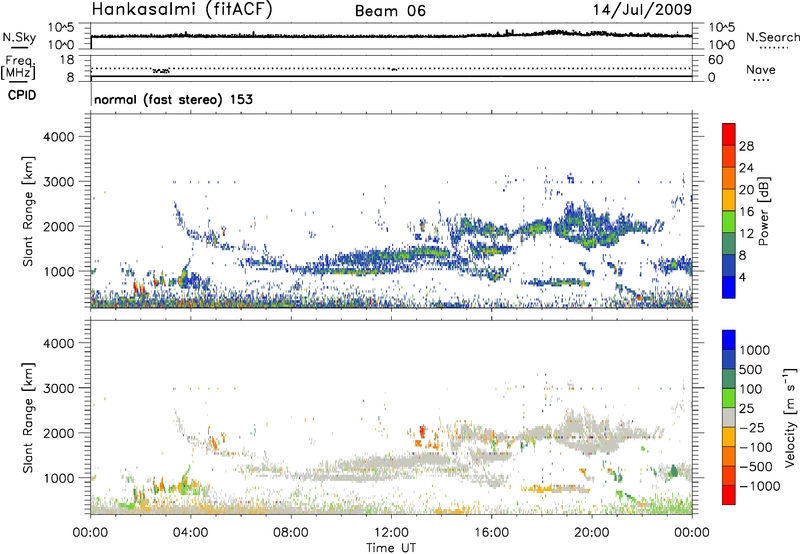Click the 'N.Sky' axis label
This screenshot has width=800, height=554.
19,37
